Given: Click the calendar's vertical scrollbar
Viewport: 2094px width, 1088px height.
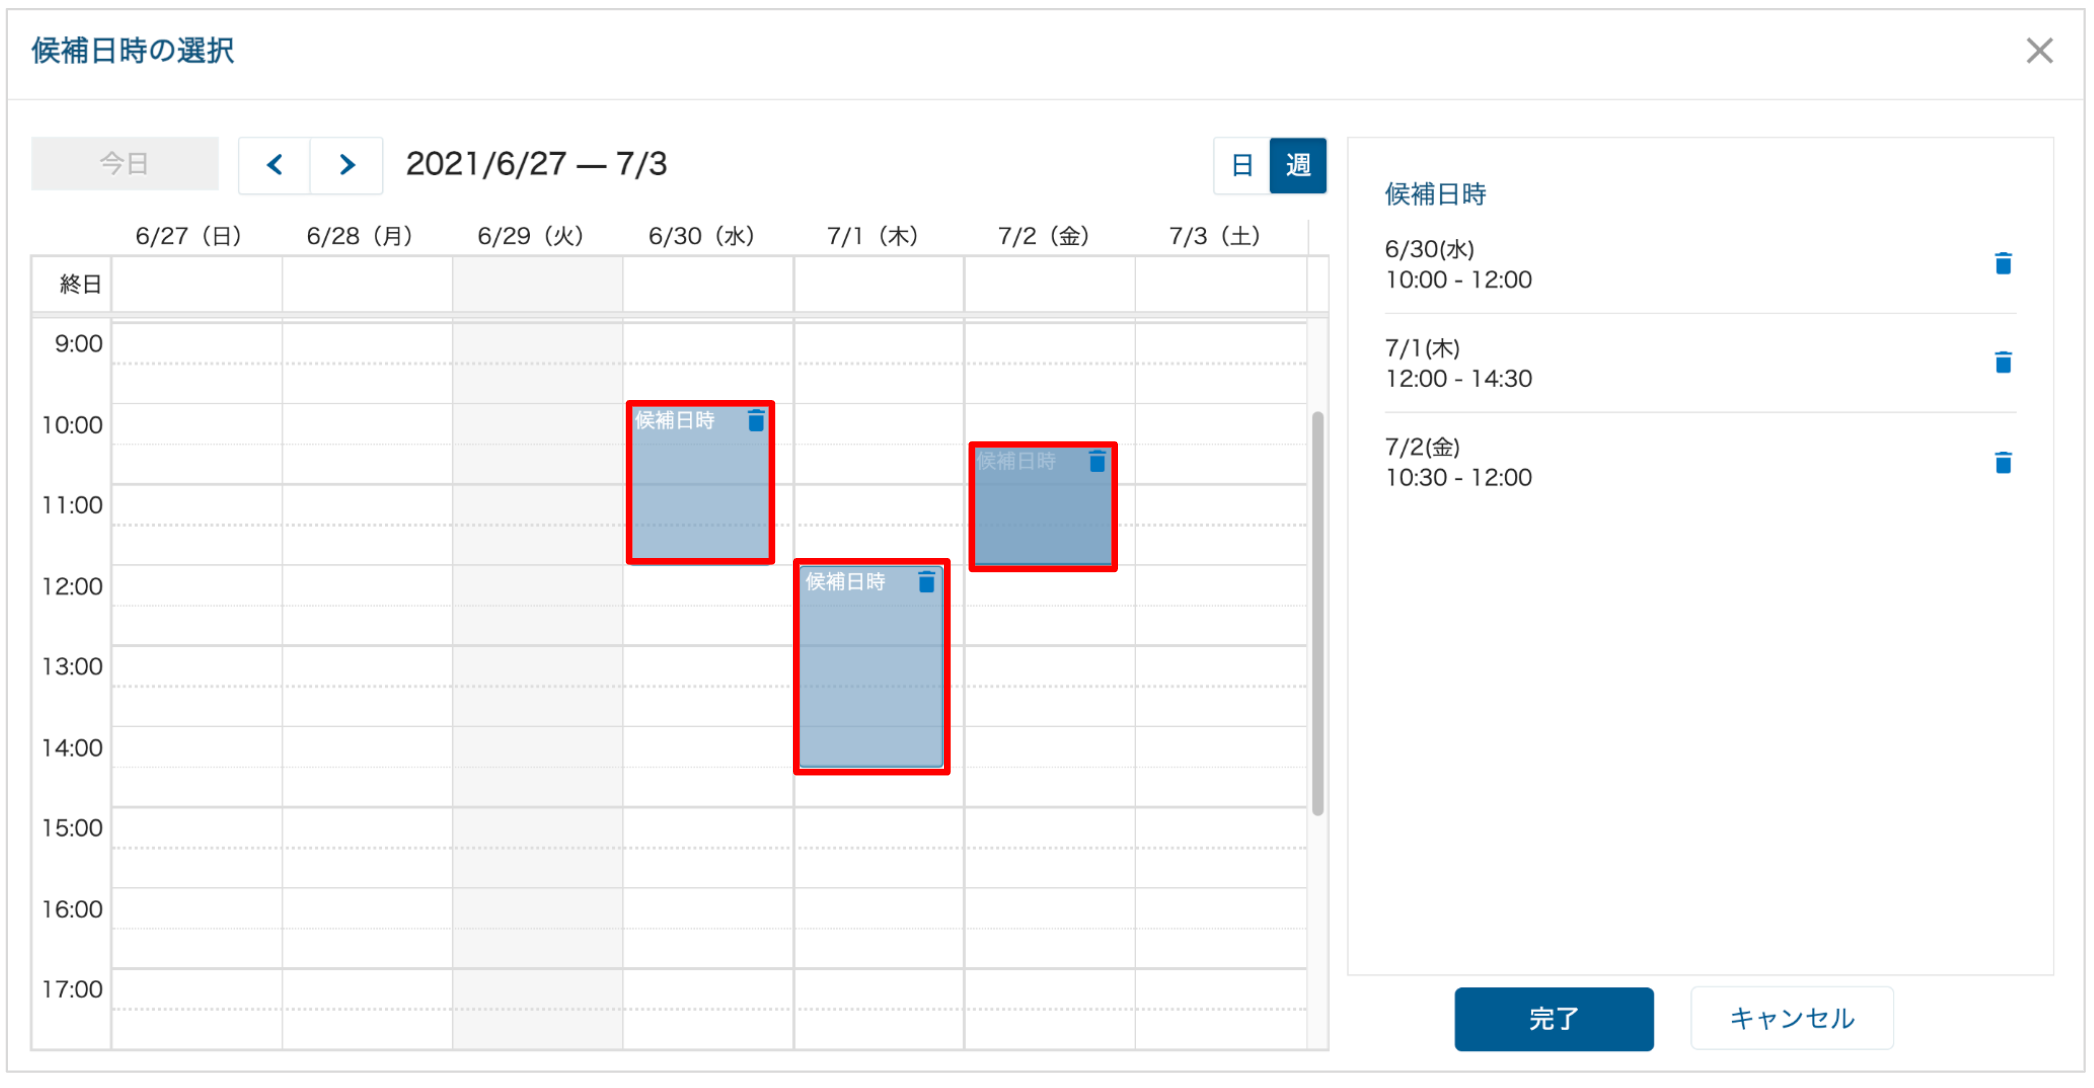Looking at the screenshot, I should pos(1318,610).
